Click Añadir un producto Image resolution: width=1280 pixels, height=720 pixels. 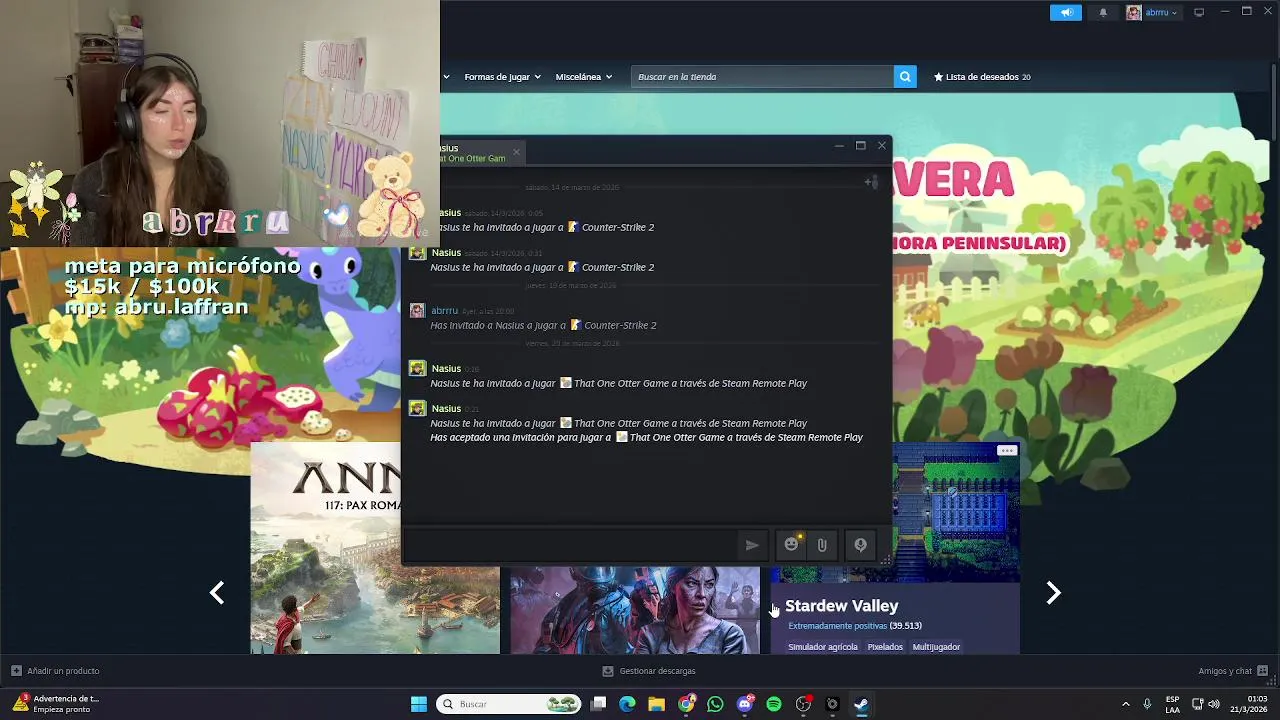click(55, 671)
